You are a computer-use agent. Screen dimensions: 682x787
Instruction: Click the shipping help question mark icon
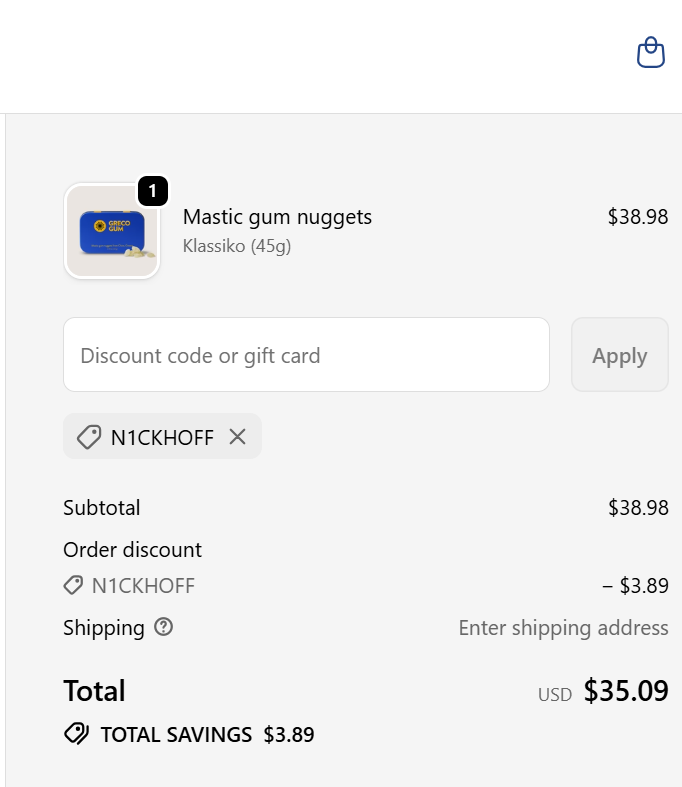click(x=164, y=627)
